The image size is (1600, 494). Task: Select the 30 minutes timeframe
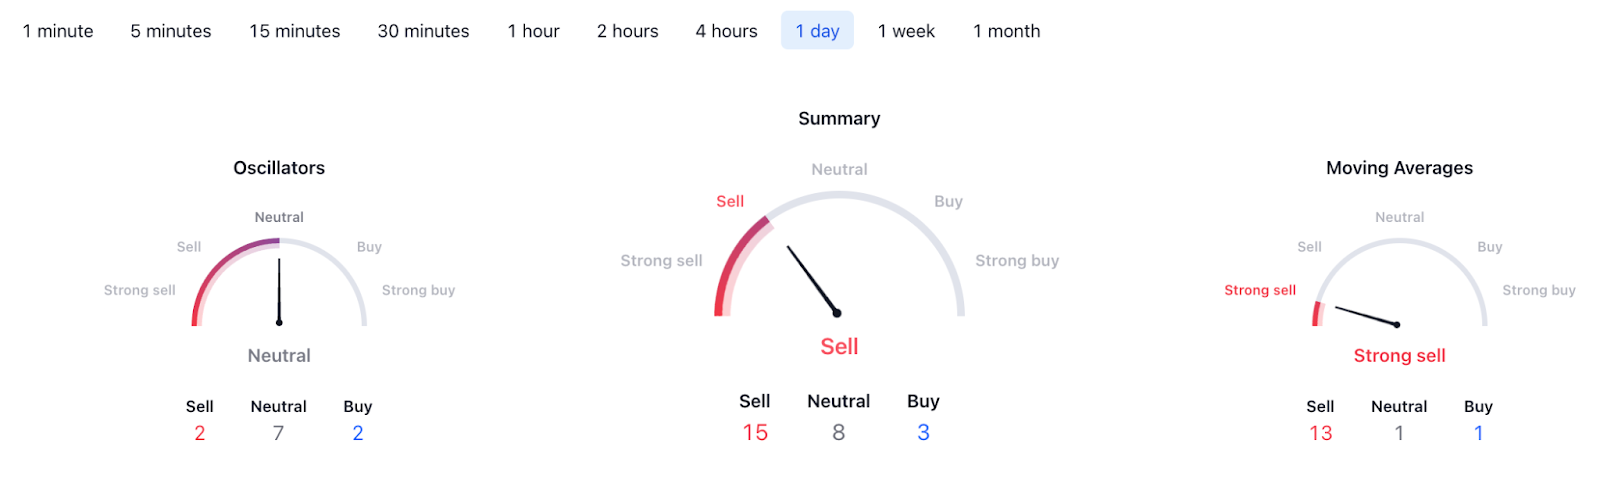pos(423,31)
